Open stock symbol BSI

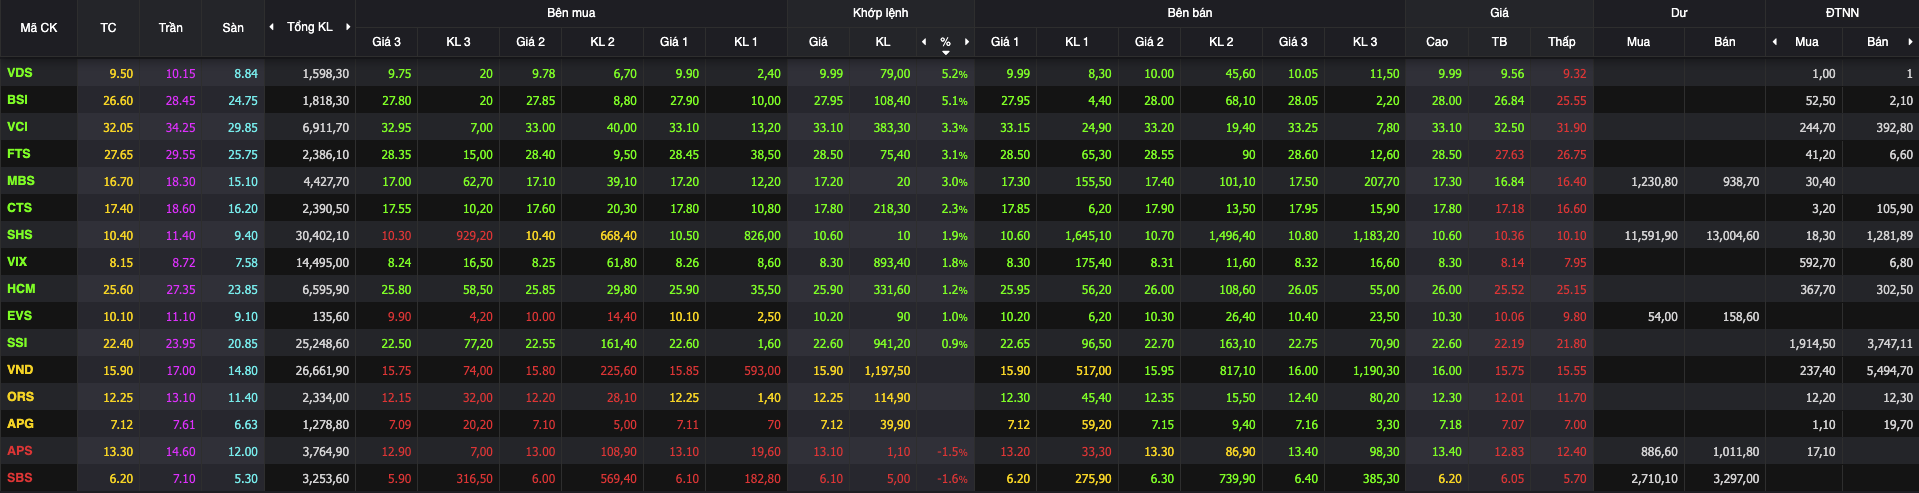tap(18, 100)
